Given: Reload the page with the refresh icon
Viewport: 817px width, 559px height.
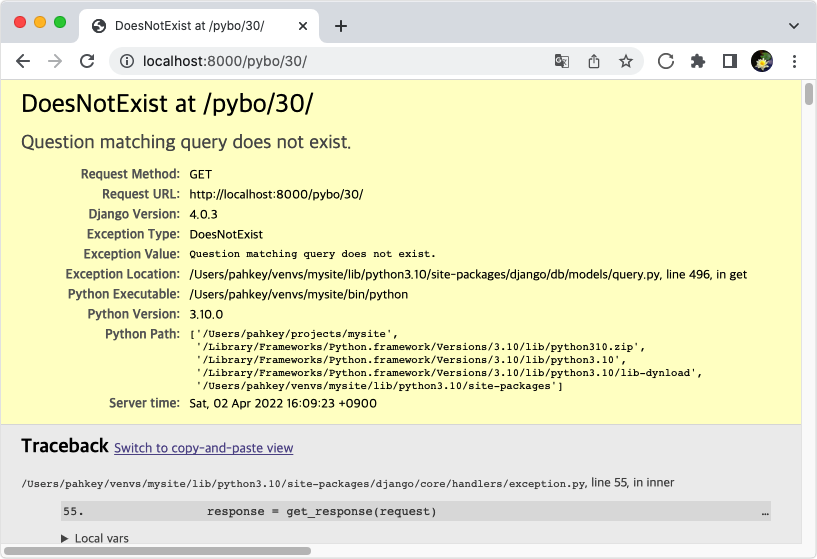Looking at the screenshot, I should pos(87,61).
